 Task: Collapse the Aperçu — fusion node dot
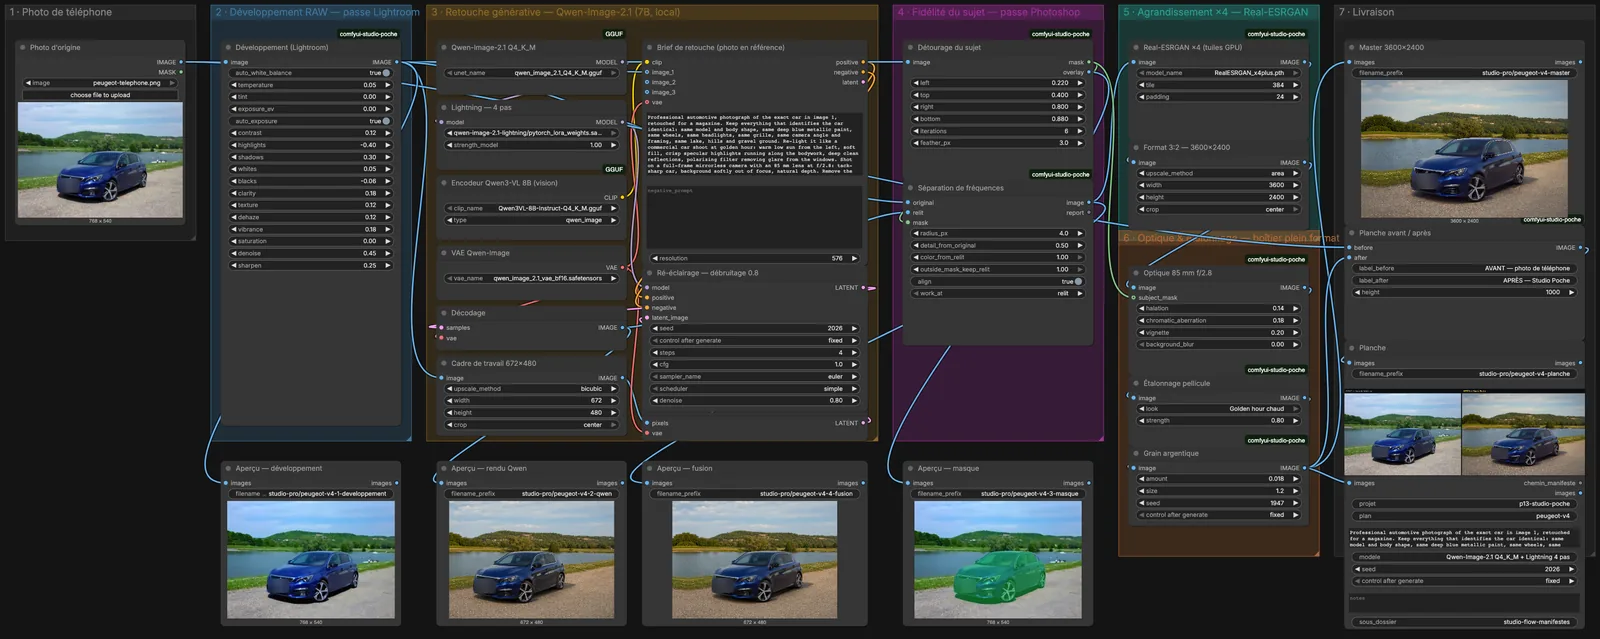pos(650,468)
